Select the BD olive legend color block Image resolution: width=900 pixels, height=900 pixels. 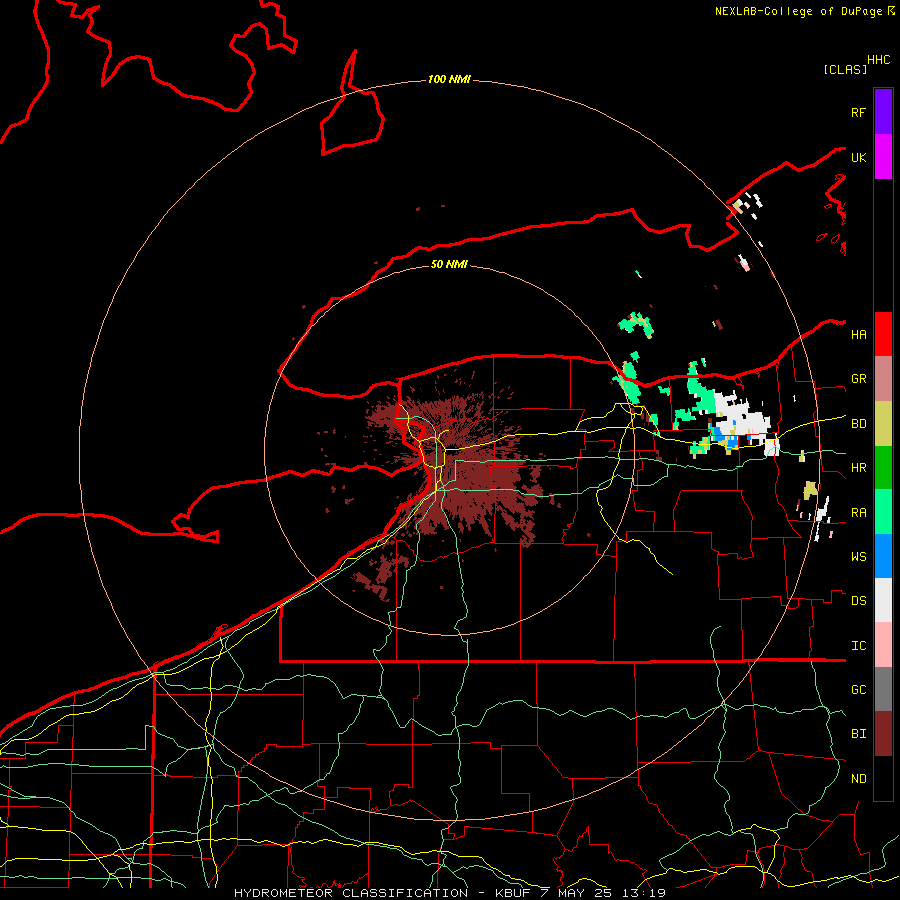883,424
